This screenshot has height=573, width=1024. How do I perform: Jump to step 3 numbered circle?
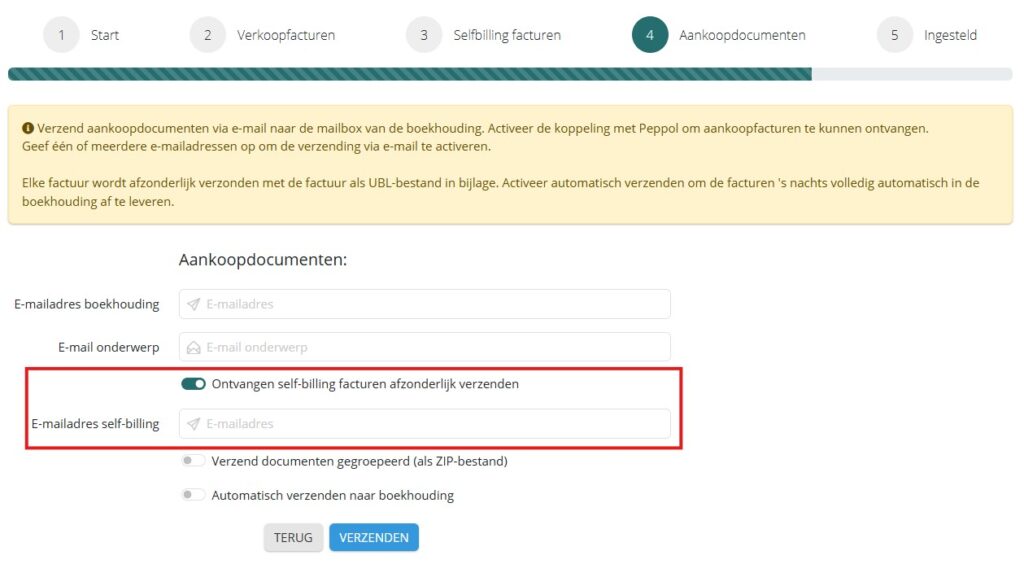coord(424,35)
